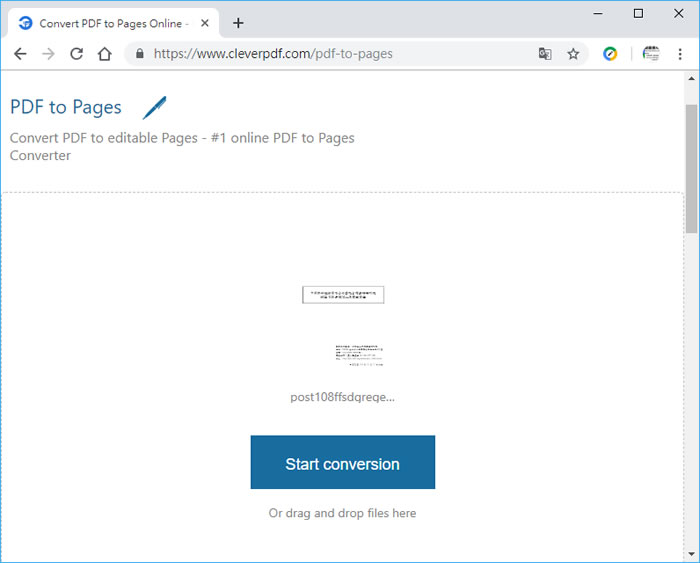Image resolution: width=700 pixels, height=563 pixels.
Task: Click the colorful circular extension icon
Action: click(x=610, y=54)
